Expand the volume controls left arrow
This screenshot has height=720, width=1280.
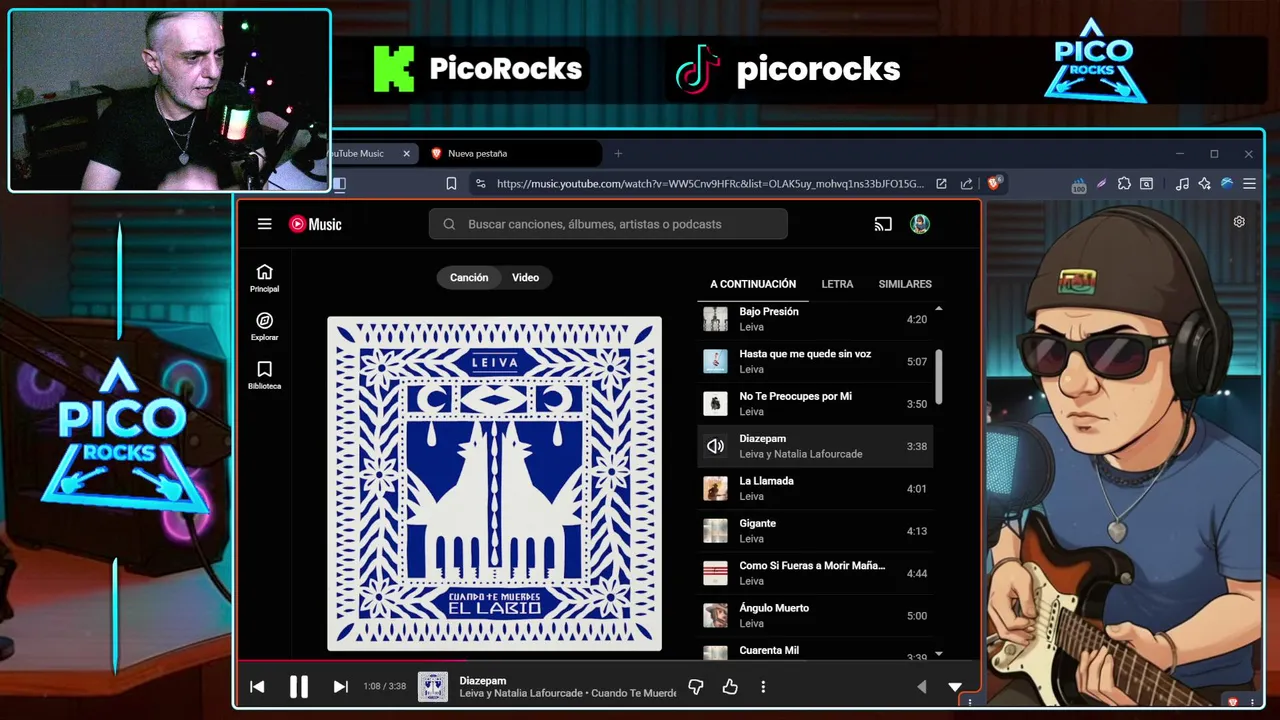tap(922, 687)
